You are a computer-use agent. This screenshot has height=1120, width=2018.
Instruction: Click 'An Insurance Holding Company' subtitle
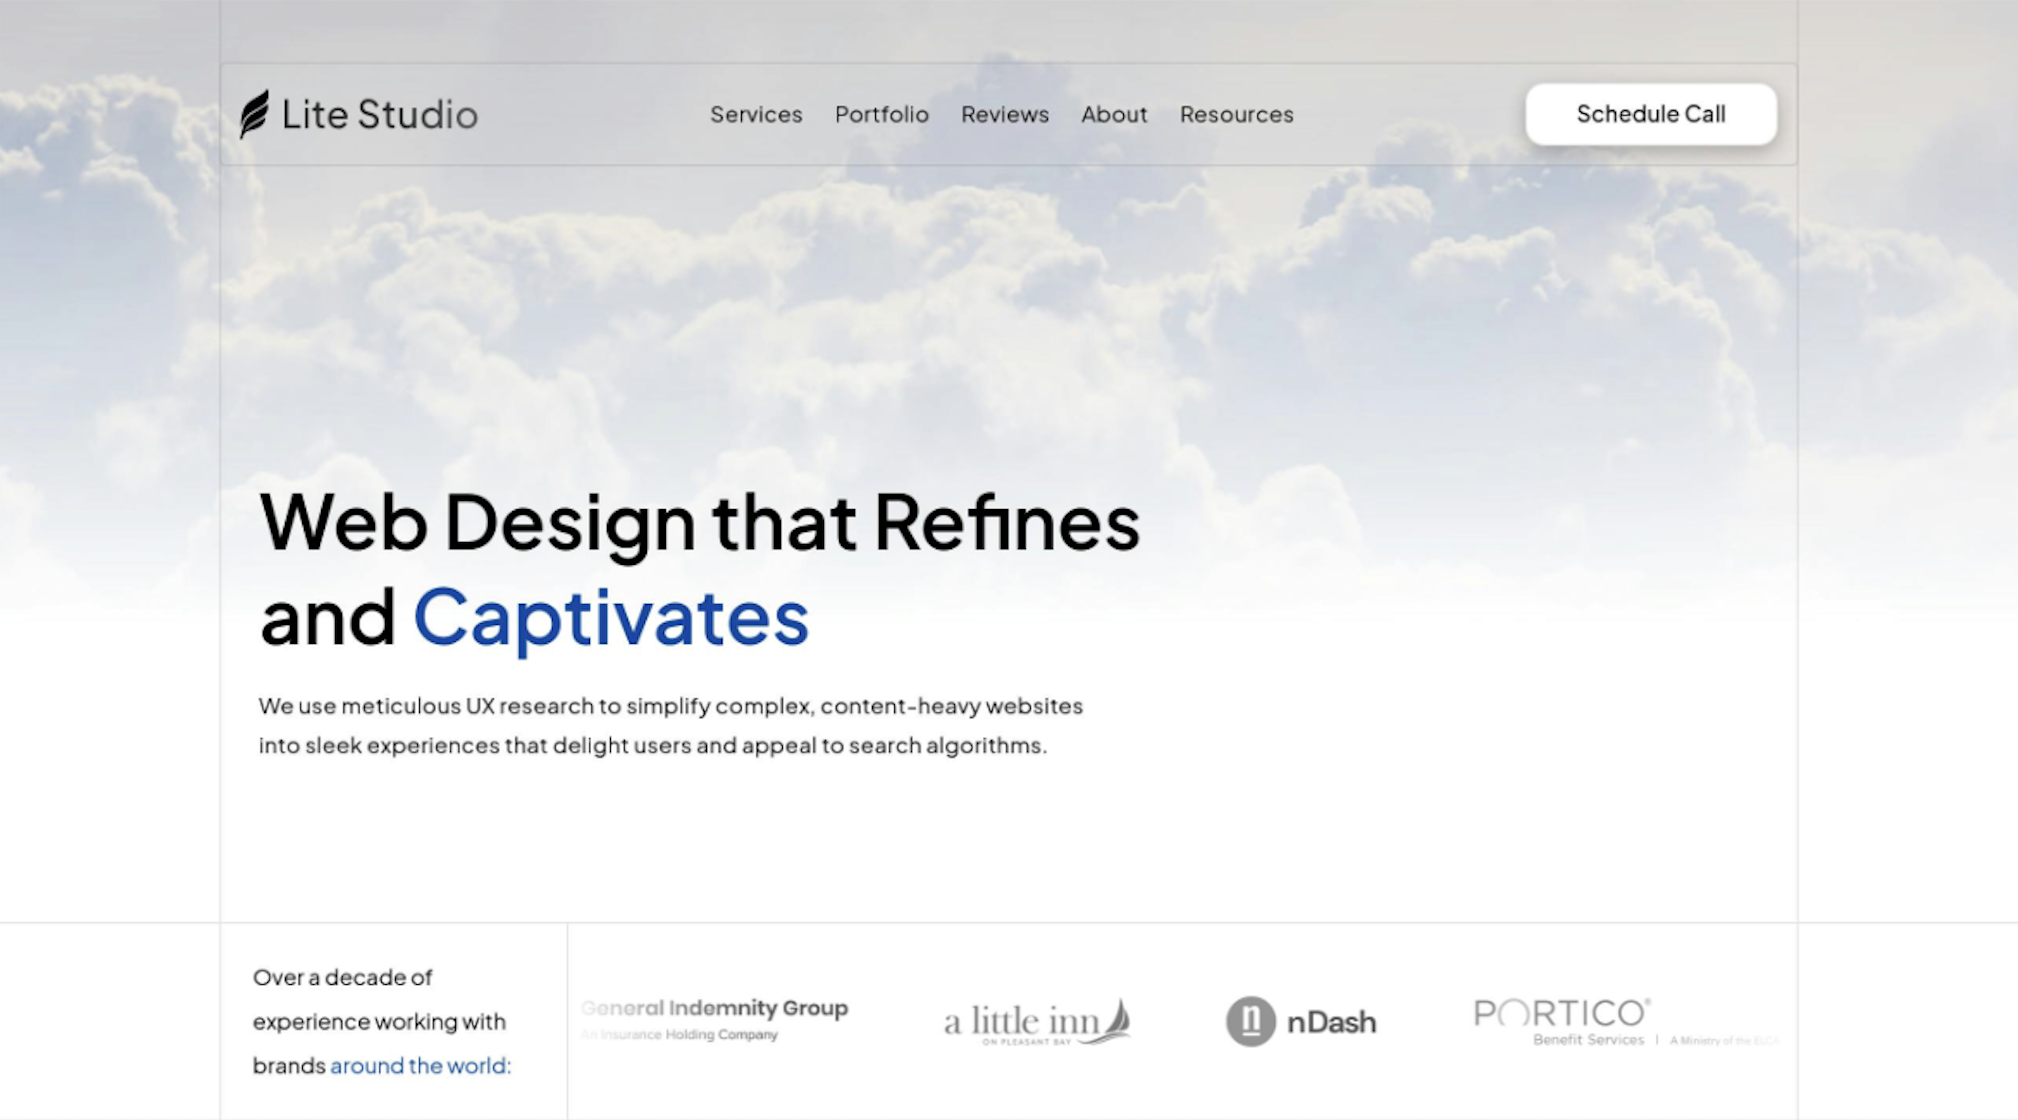click(680, 1035)
